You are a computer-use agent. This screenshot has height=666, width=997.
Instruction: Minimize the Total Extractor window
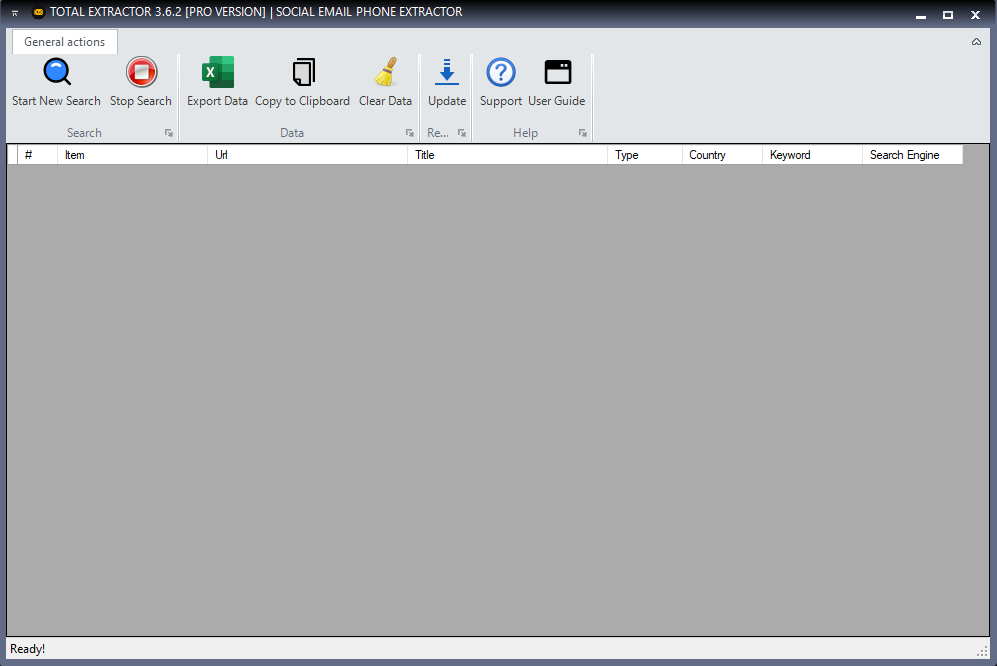click(x=921, y=15)
